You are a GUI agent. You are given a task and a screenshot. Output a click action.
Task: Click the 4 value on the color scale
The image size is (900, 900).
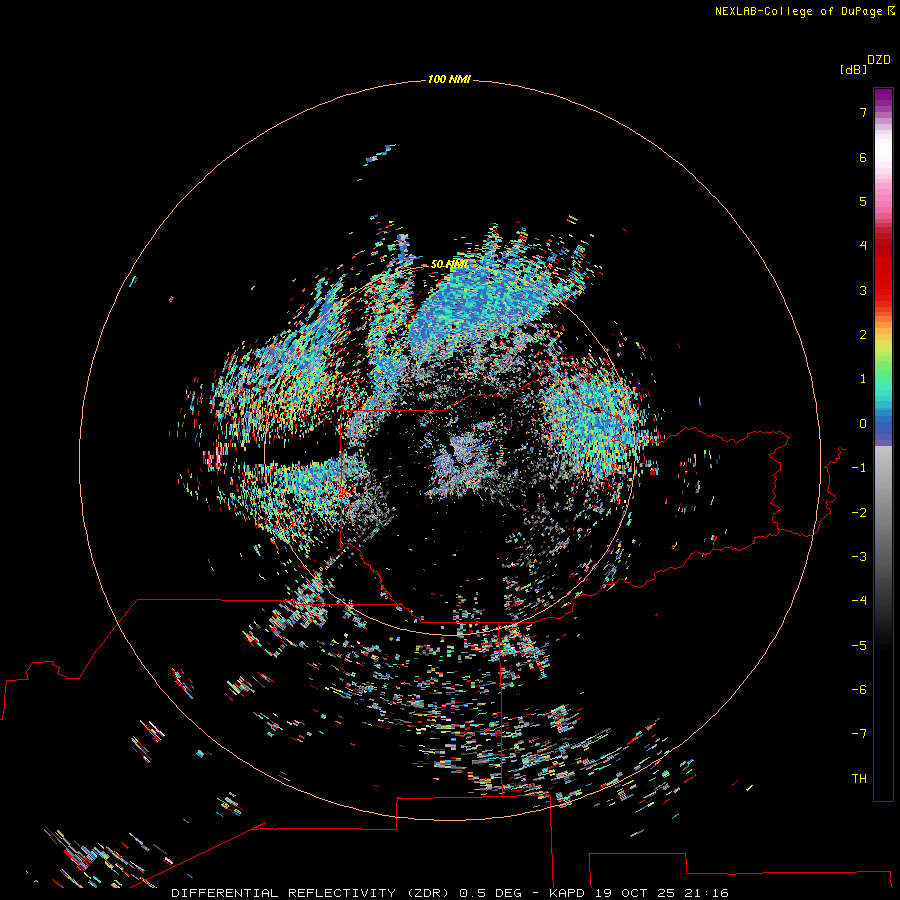863,246
